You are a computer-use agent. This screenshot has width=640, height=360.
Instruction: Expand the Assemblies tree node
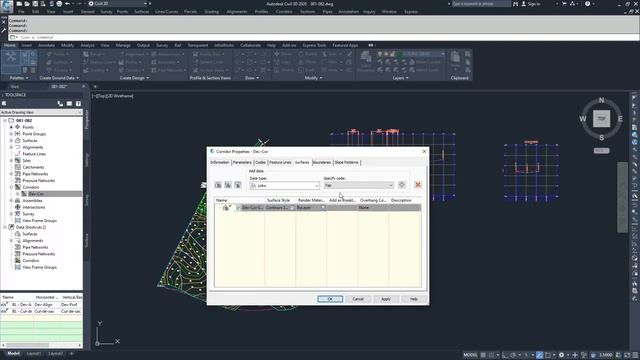(x=11, y=201)
